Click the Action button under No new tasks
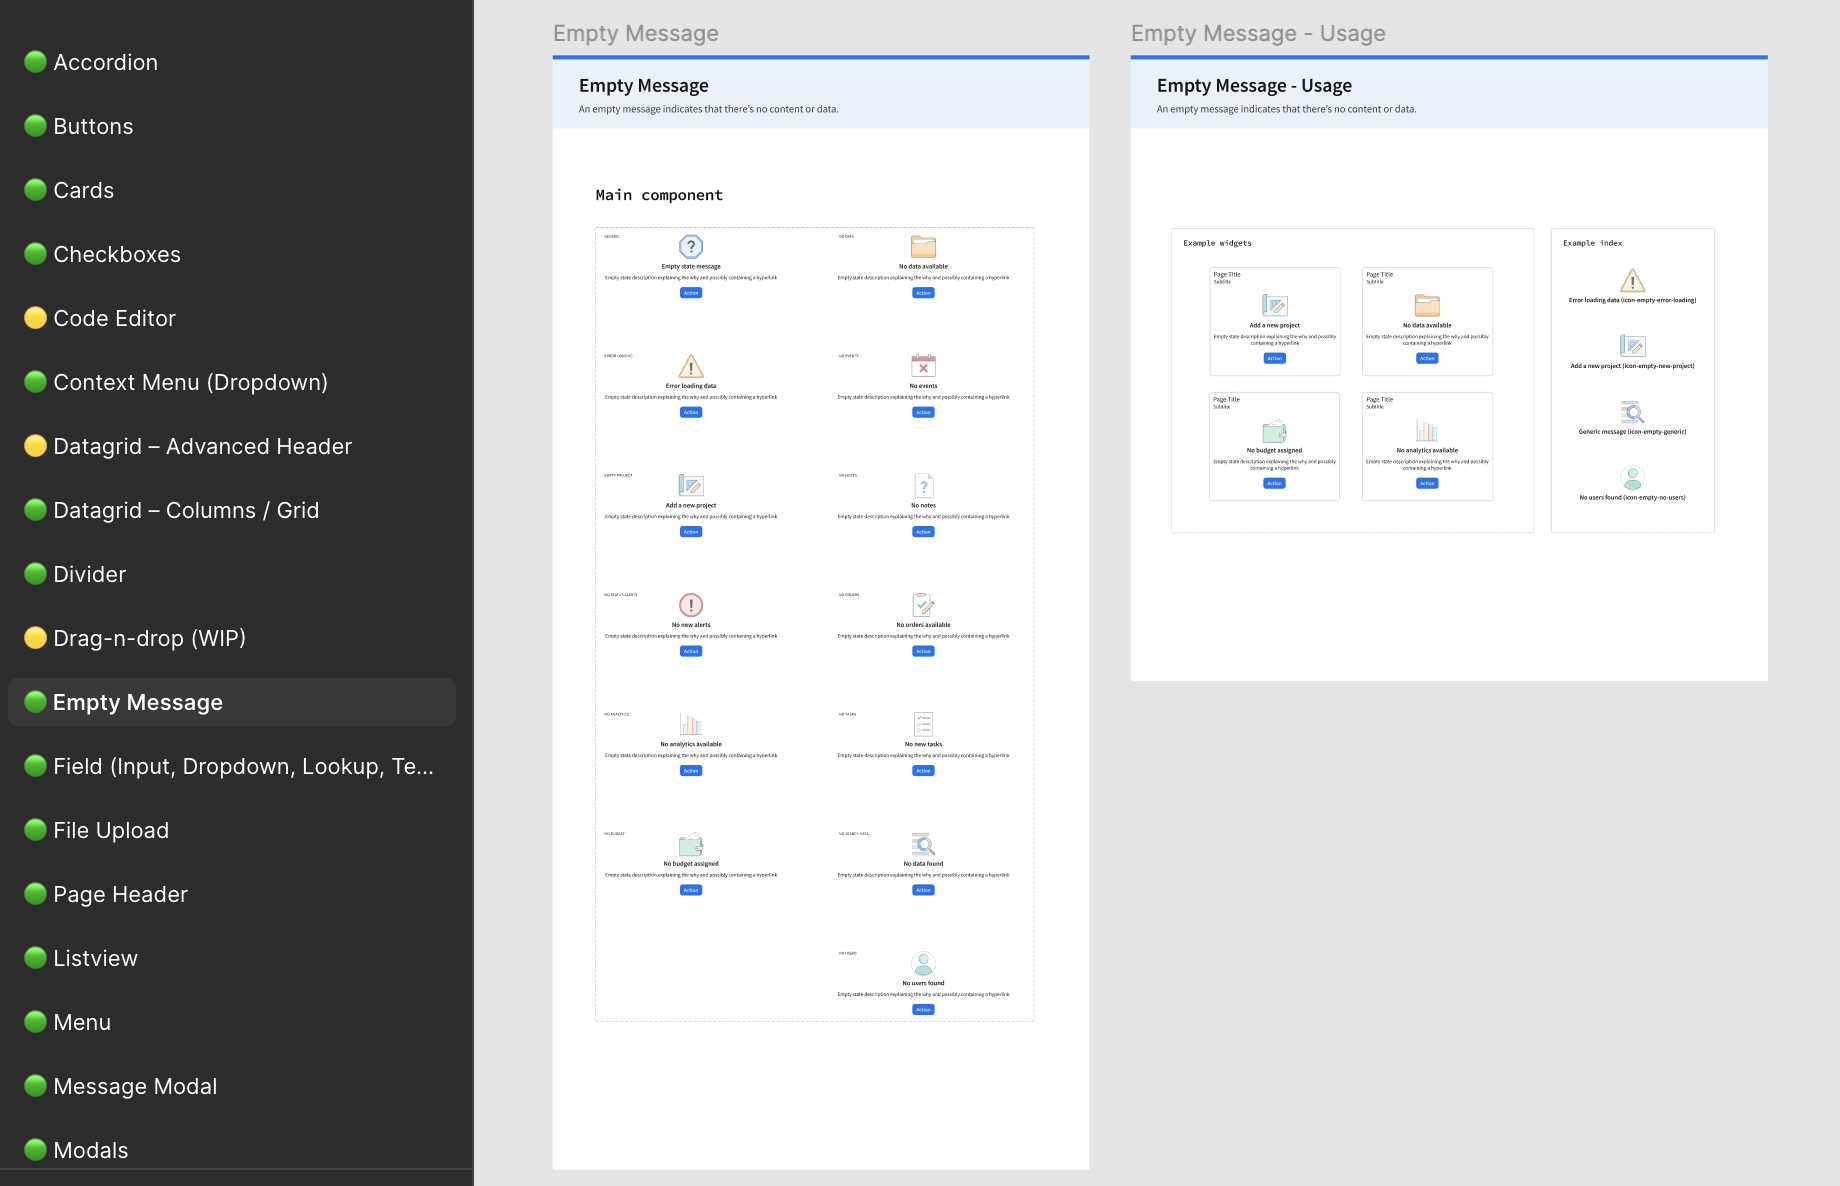Screen dimensions: 1840x1186 click(923, 771)
